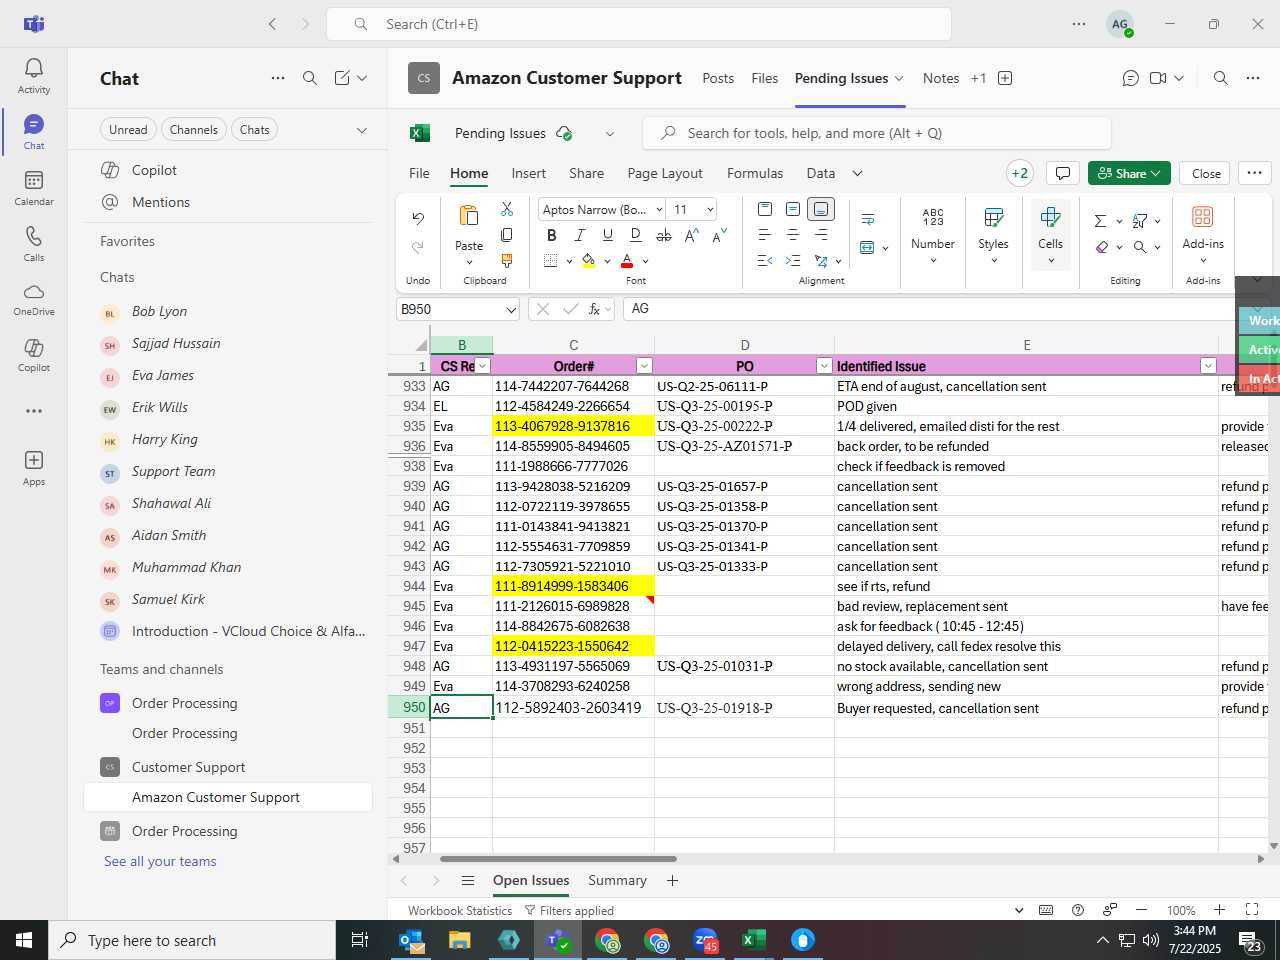Click the Increase Indent icon
Image resolution: width=1280 pixels, height=960 pixels.
(793, 261)
